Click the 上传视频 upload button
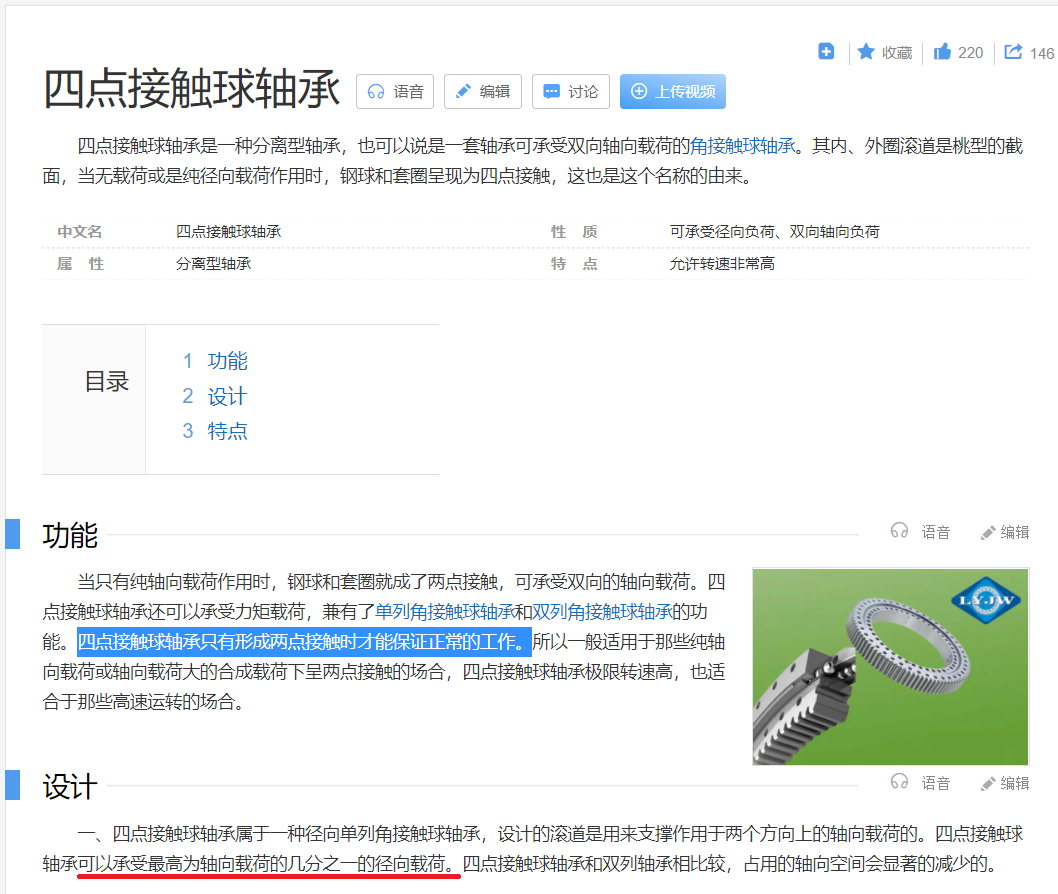The image size is (1058, 894). coord(673,91)
